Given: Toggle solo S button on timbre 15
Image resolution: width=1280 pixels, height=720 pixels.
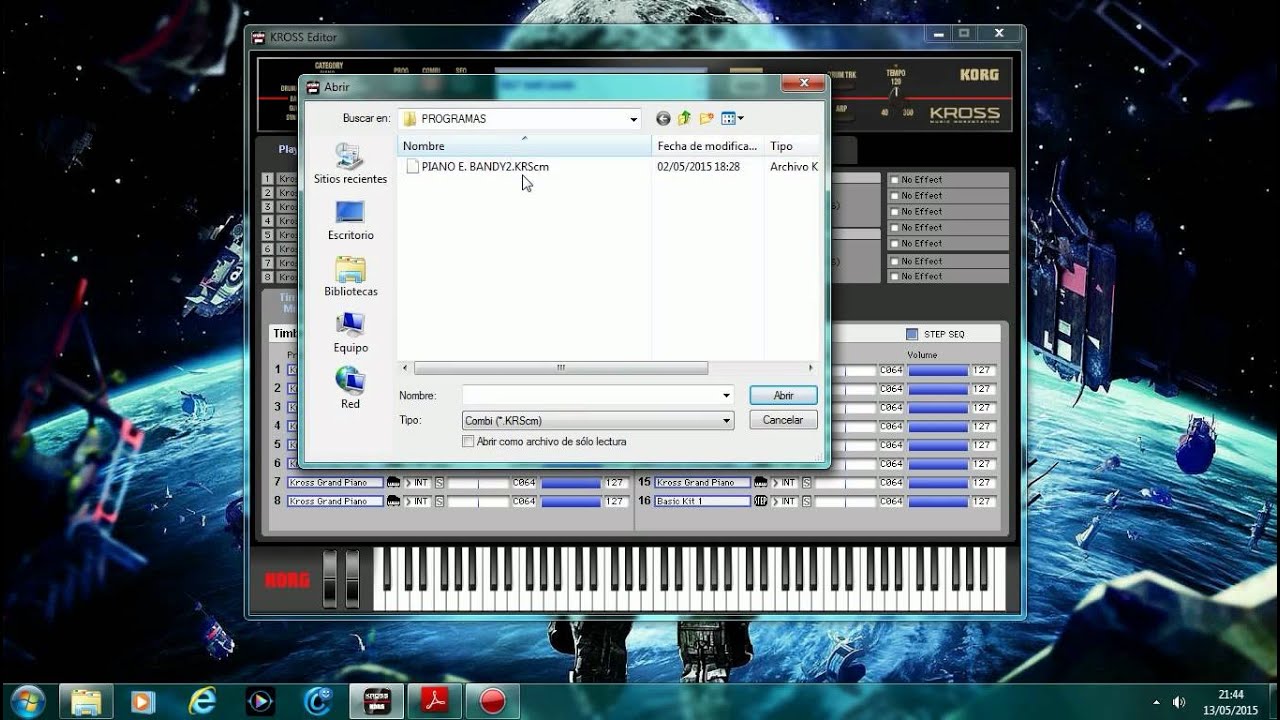Looking at the screenshot, I should (x=807, y=483).
